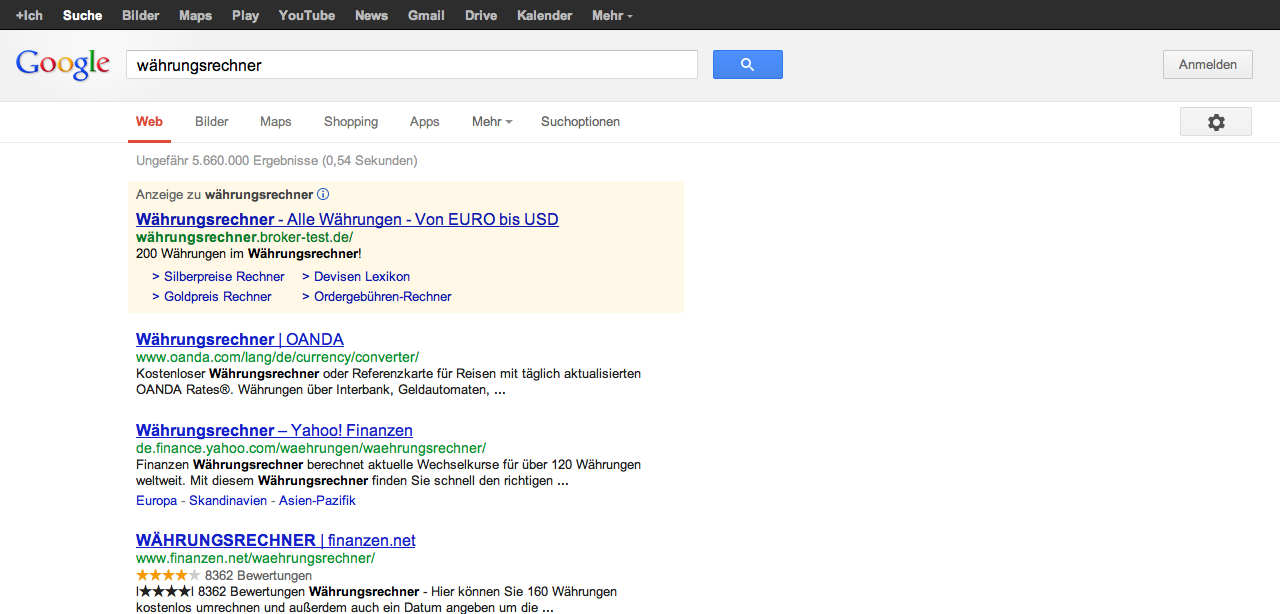This screenshot has height=614, width=1280.
Task: Switch to the Bilder results tab
Action: pyautogui.click(x=212, y=122)
